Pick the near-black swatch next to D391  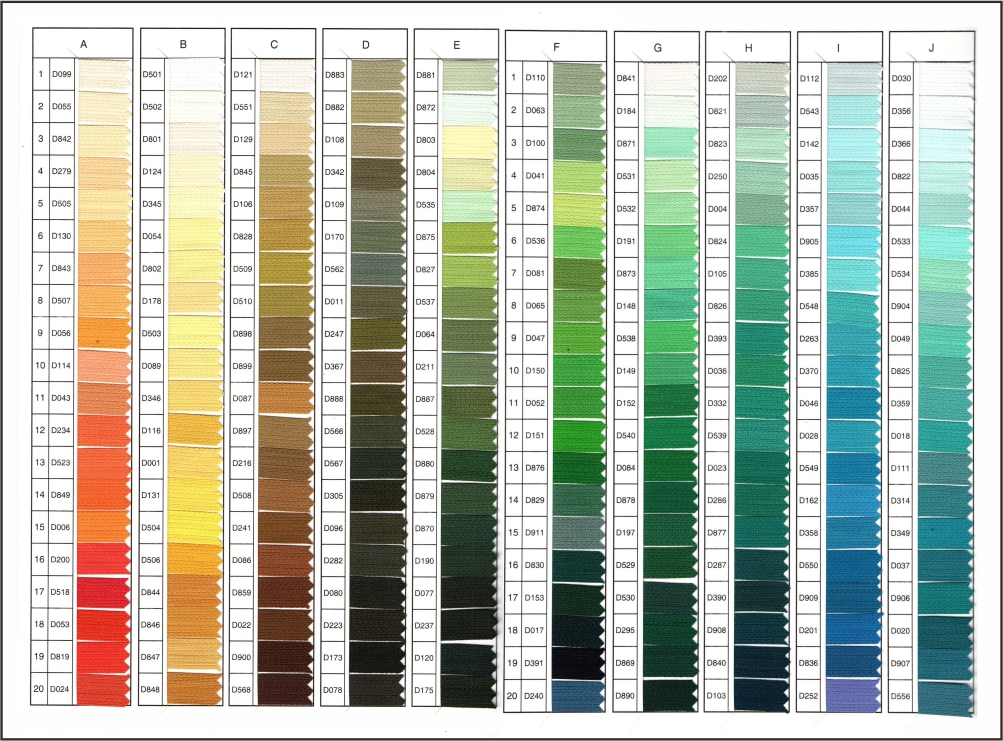(x=578, y=663)
